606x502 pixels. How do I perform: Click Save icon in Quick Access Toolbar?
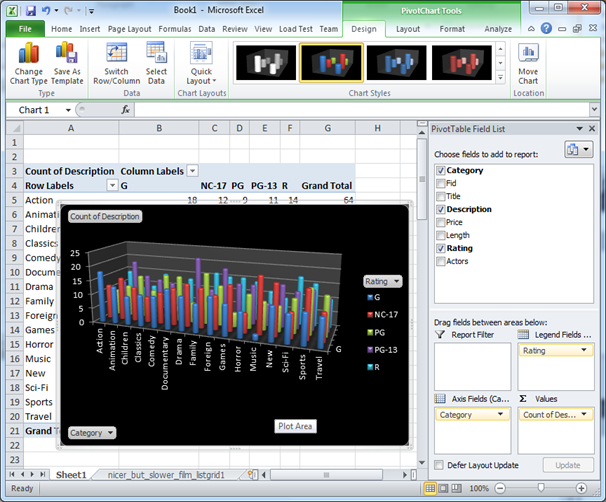(x=31, y=10)
